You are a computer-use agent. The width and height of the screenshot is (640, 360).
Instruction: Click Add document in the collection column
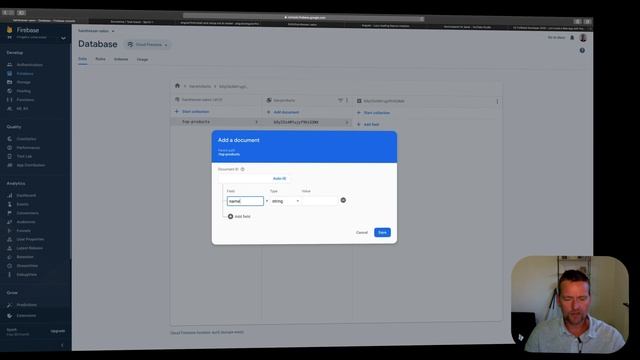(283, 112)
